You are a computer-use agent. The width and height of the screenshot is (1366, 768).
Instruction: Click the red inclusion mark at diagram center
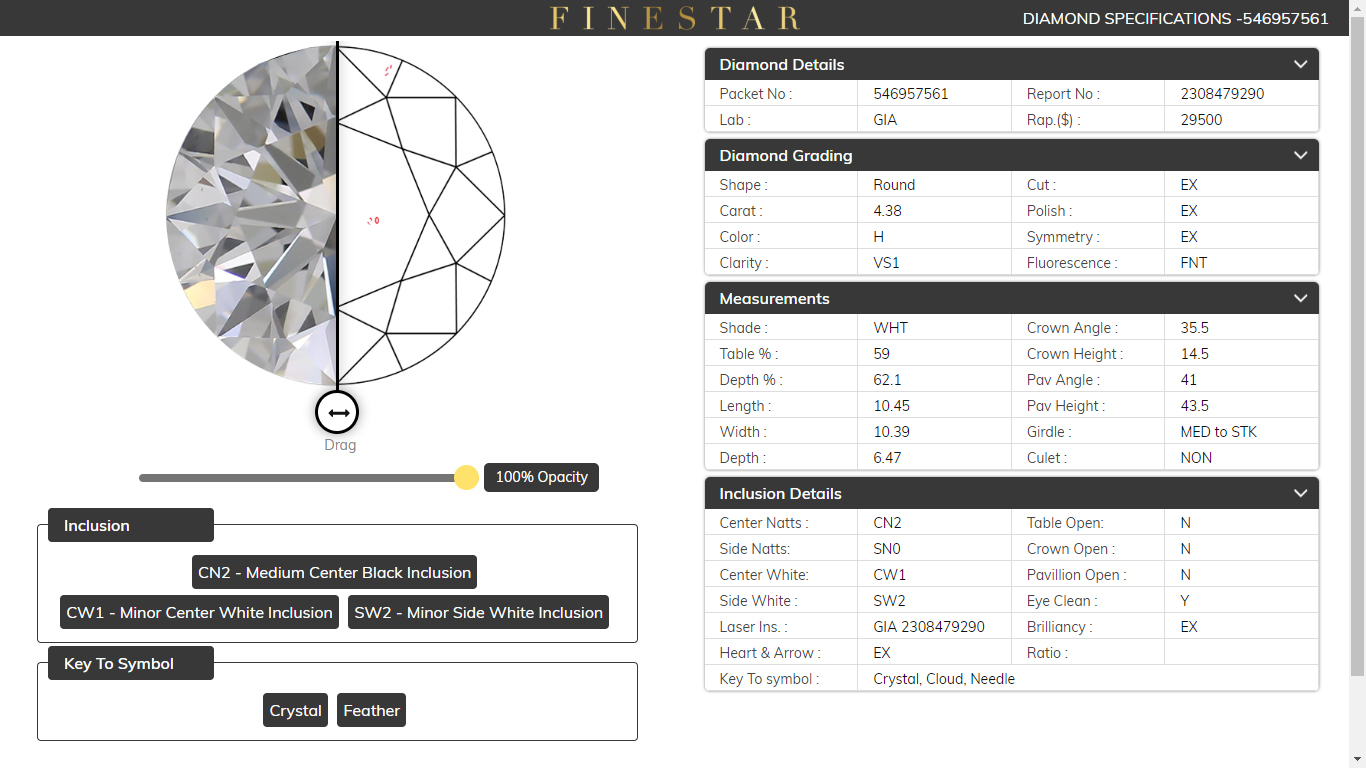(x=373, y=220)
